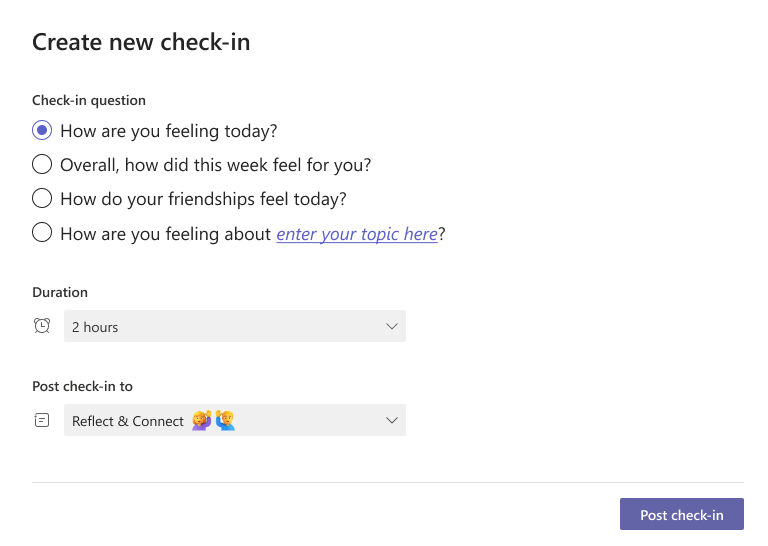The width and height of the screenshot is (768, 546).
Task: Click the channel icon beside Reflect & Connect
Action: 42,421
